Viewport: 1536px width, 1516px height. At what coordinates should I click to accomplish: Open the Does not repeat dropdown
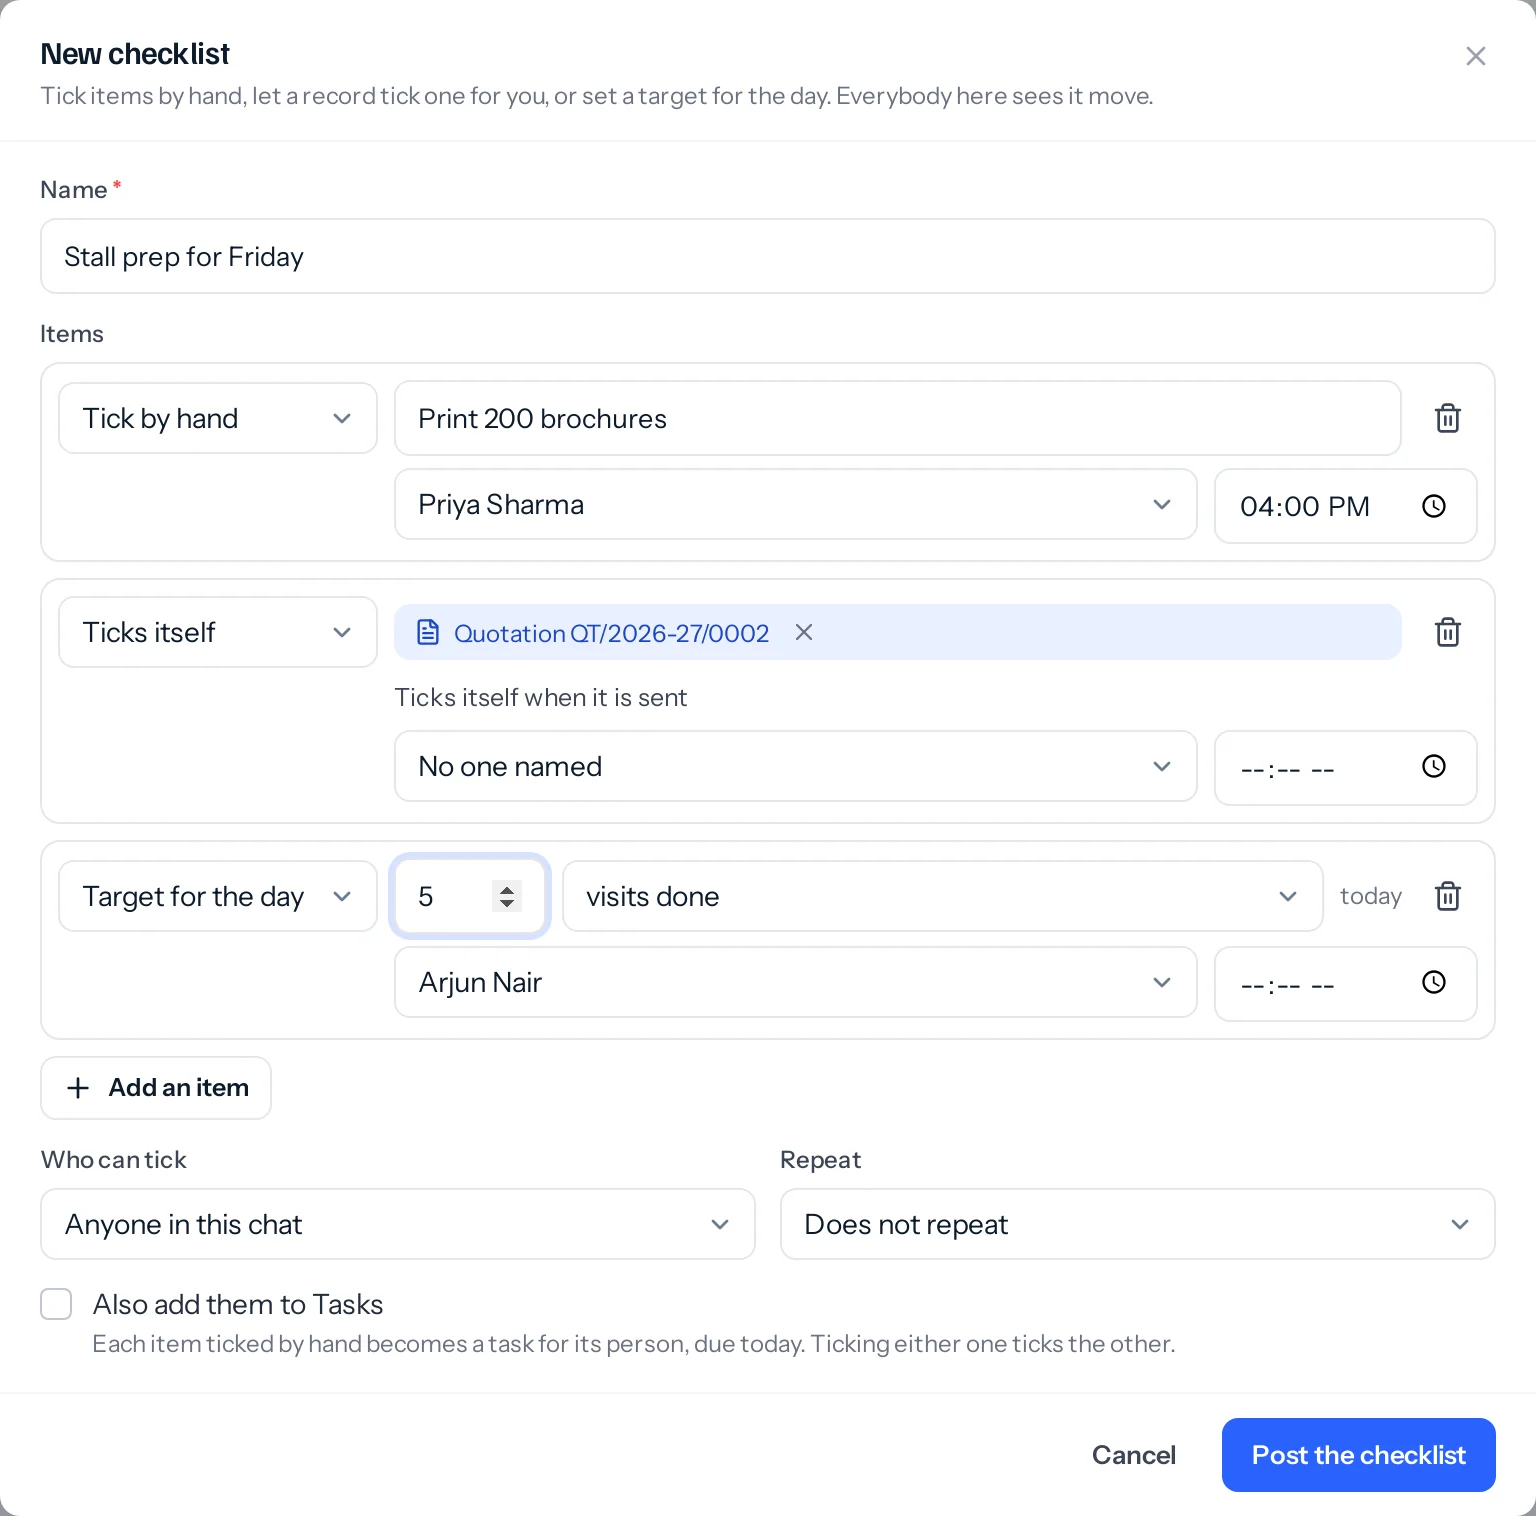coord(1138,1224)
